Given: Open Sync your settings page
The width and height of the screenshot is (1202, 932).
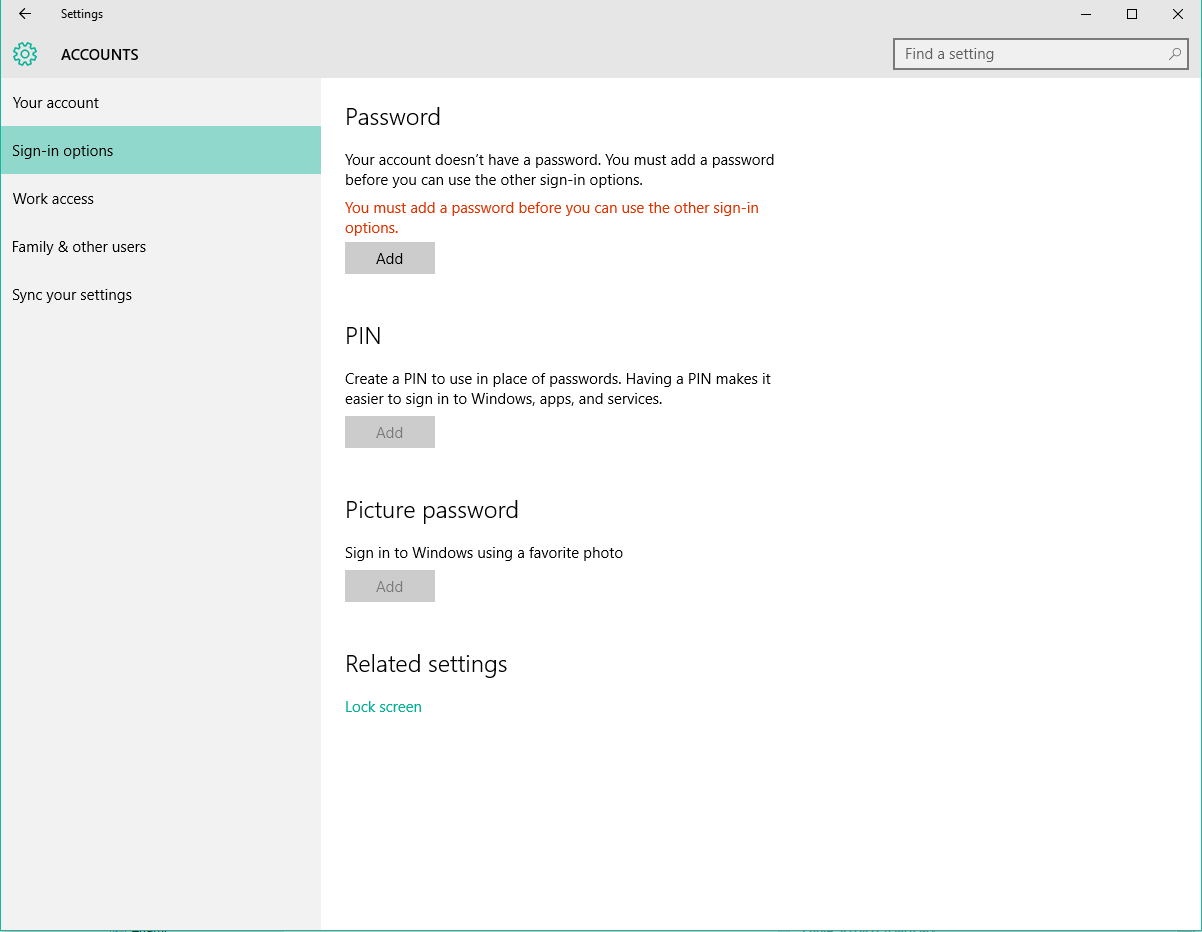Looking at the screenshot, I should 161,294.
